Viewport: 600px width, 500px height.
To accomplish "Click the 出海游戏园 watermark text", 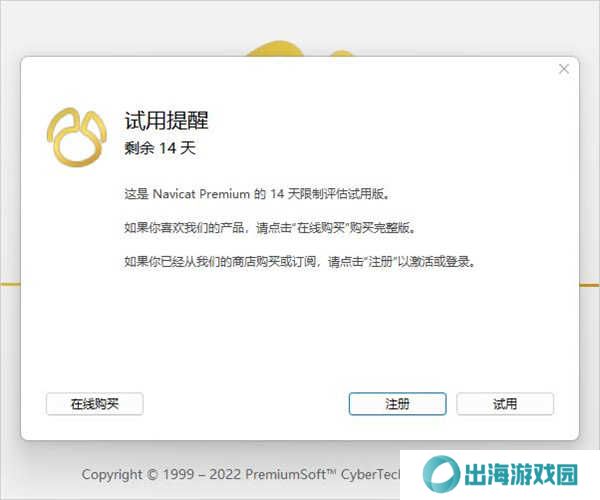I will 521,475.
